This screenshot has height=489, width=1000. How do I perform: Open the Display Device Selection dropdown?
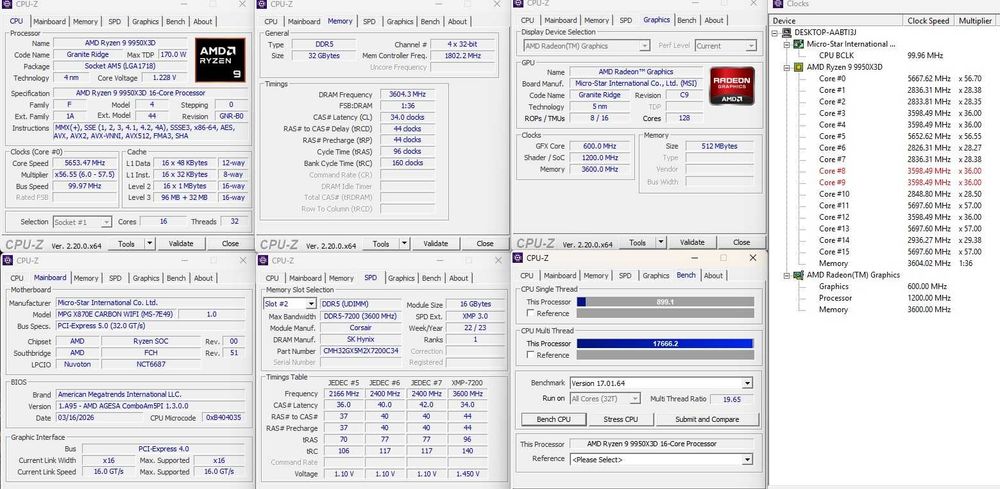(645, 46)
